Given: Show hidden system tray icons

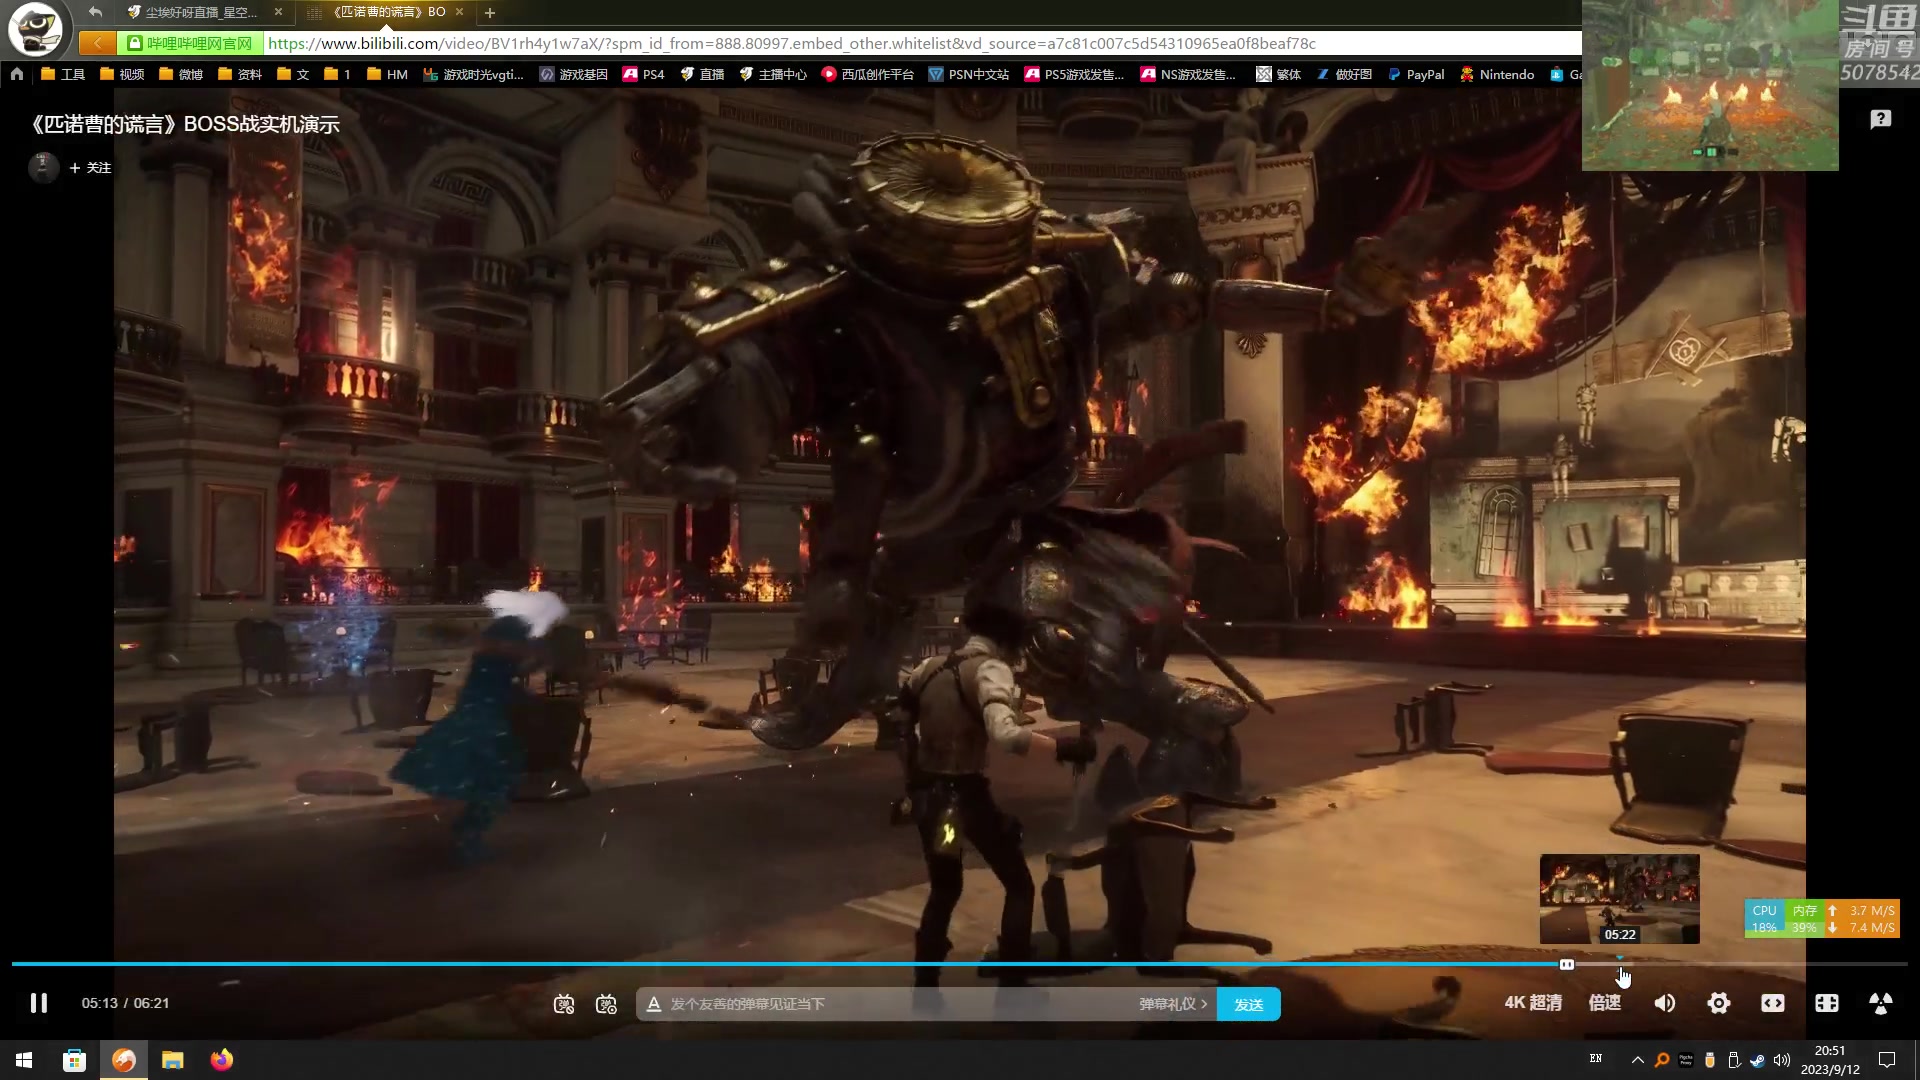Looking at the screenshot, I should pos(1637,1060).
